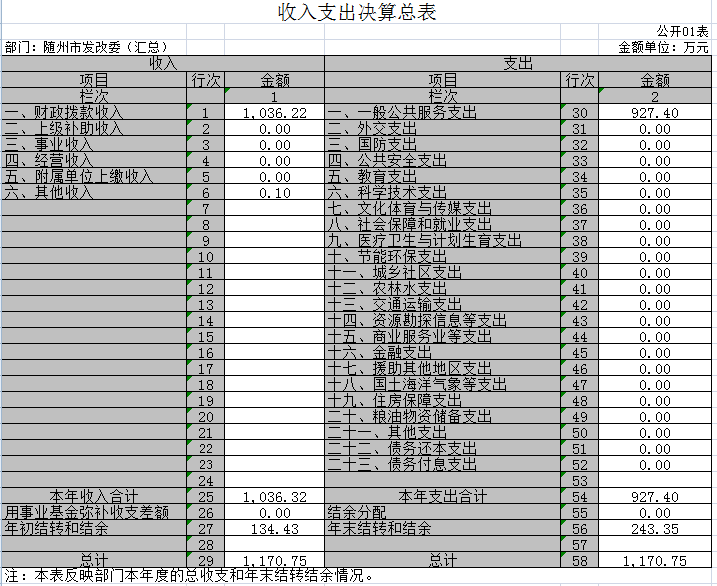The width and height of the screenshot is (717, 586).
Task: Select the 用事业基金弥补收支差额 cell
Action: click(94, 512)
